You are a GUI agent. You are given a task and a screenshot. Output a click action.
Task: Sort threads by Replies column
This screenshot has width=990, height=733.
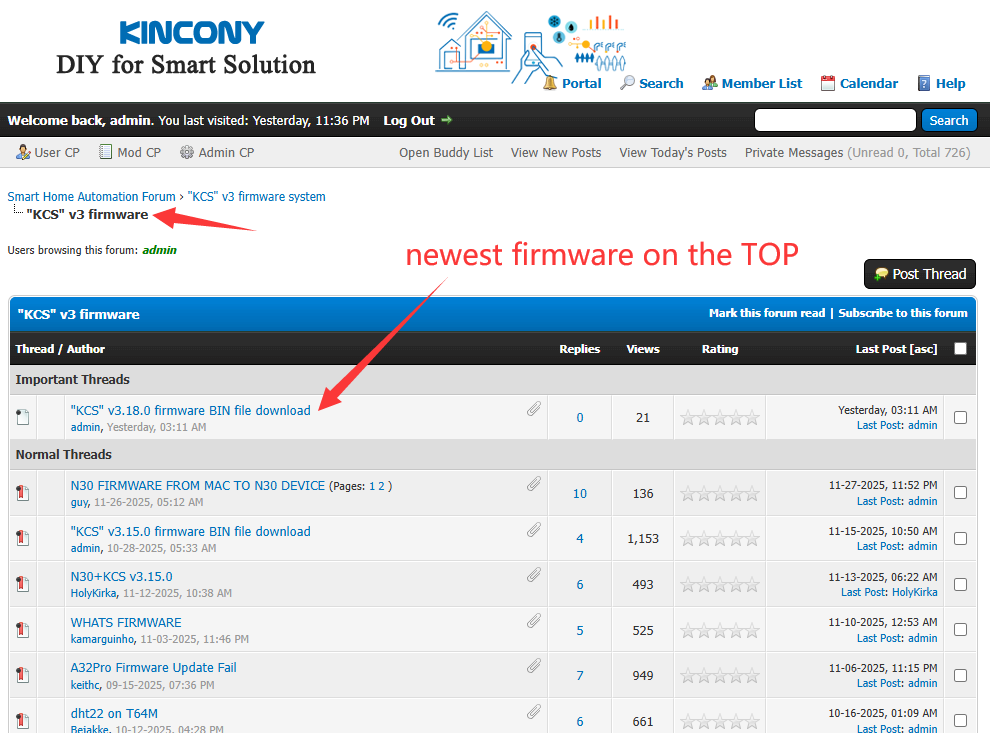click(579, 349)
